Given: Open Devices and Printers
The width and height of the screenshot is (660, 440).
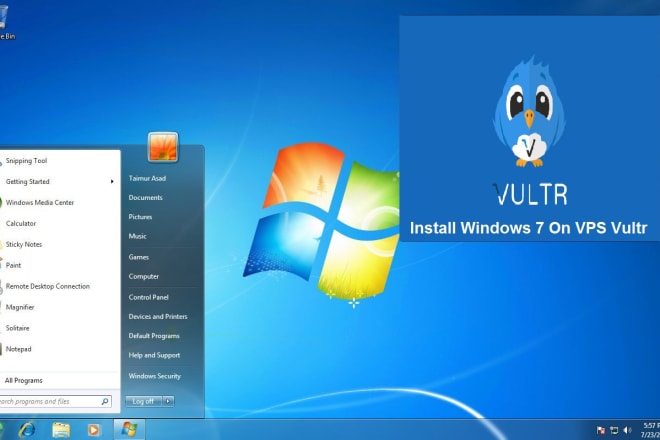Looking at the screenshot, I should pos(158,317).
